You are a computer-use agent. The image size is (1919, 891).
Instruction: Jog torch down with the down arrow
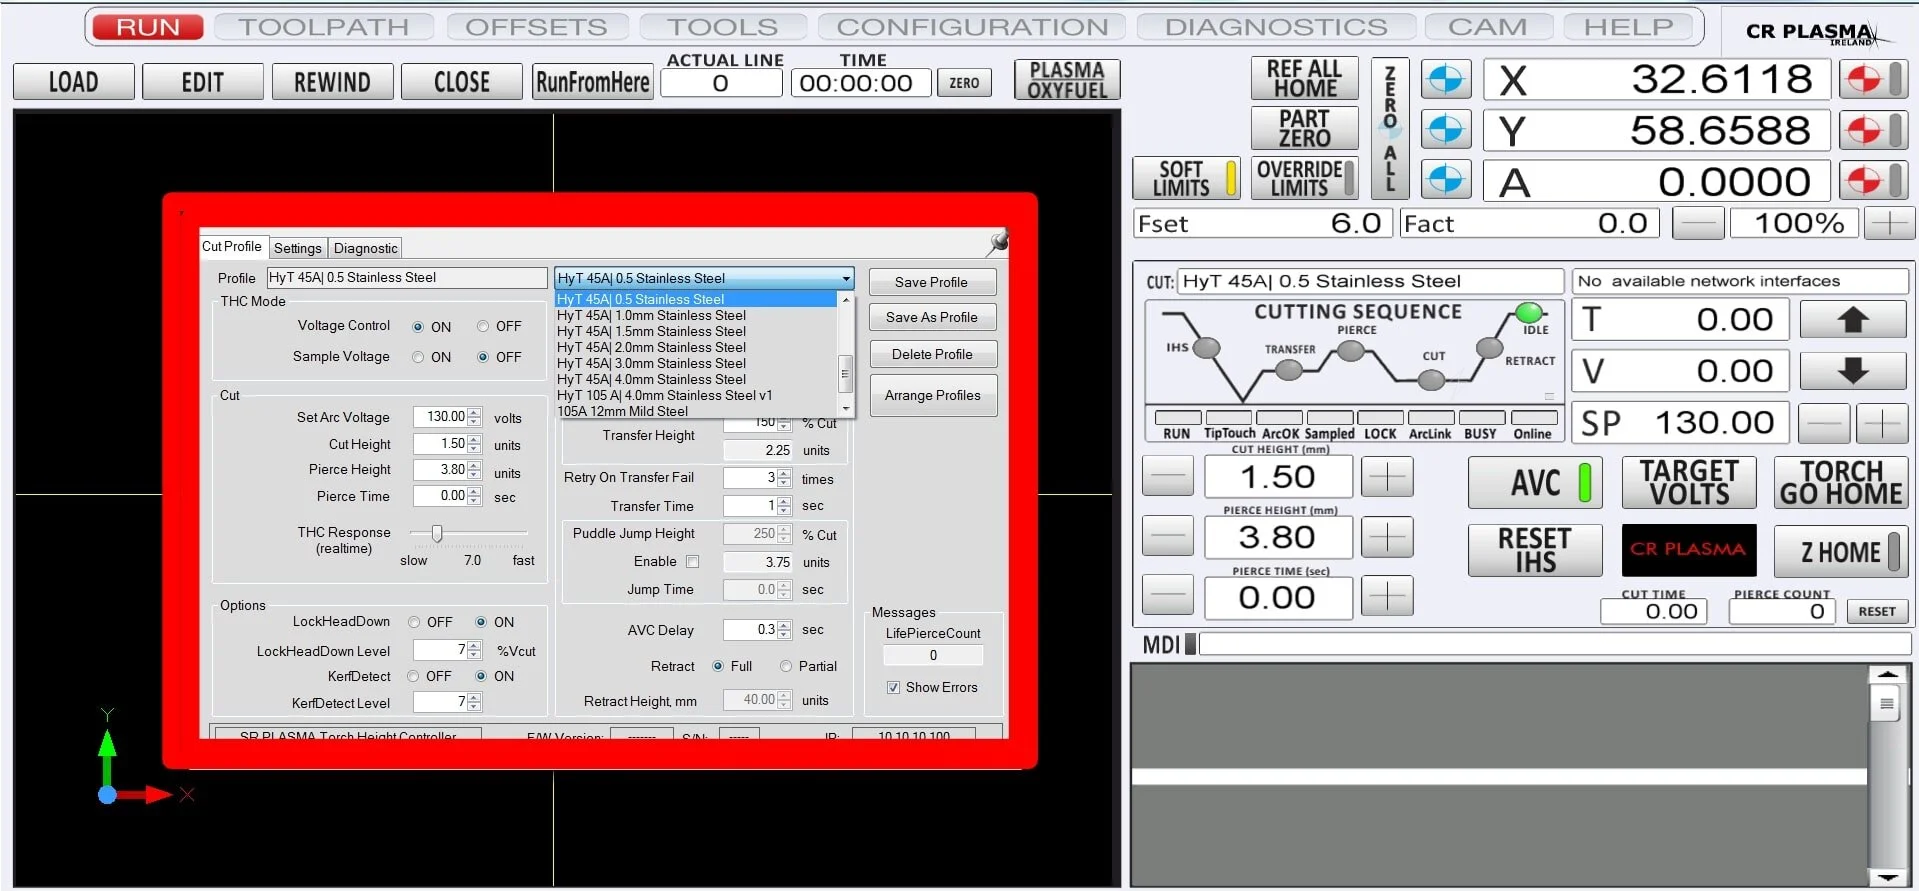[1852, 371]
